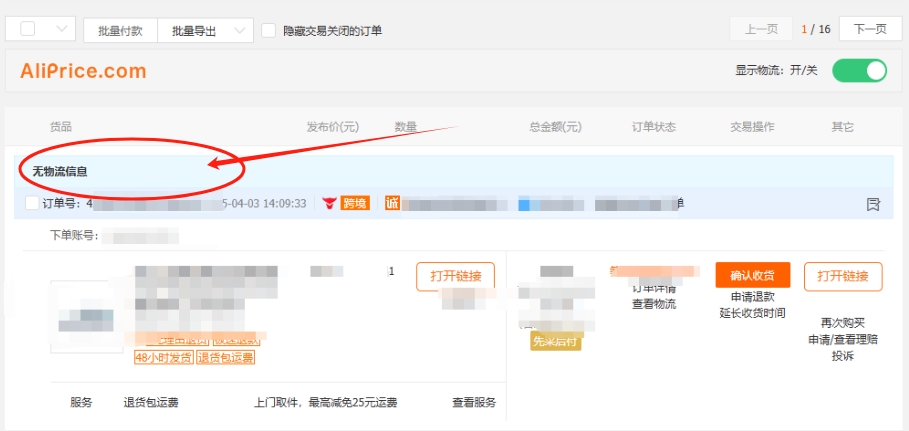Click the page indicator 1 / 16

click(816, 30)
